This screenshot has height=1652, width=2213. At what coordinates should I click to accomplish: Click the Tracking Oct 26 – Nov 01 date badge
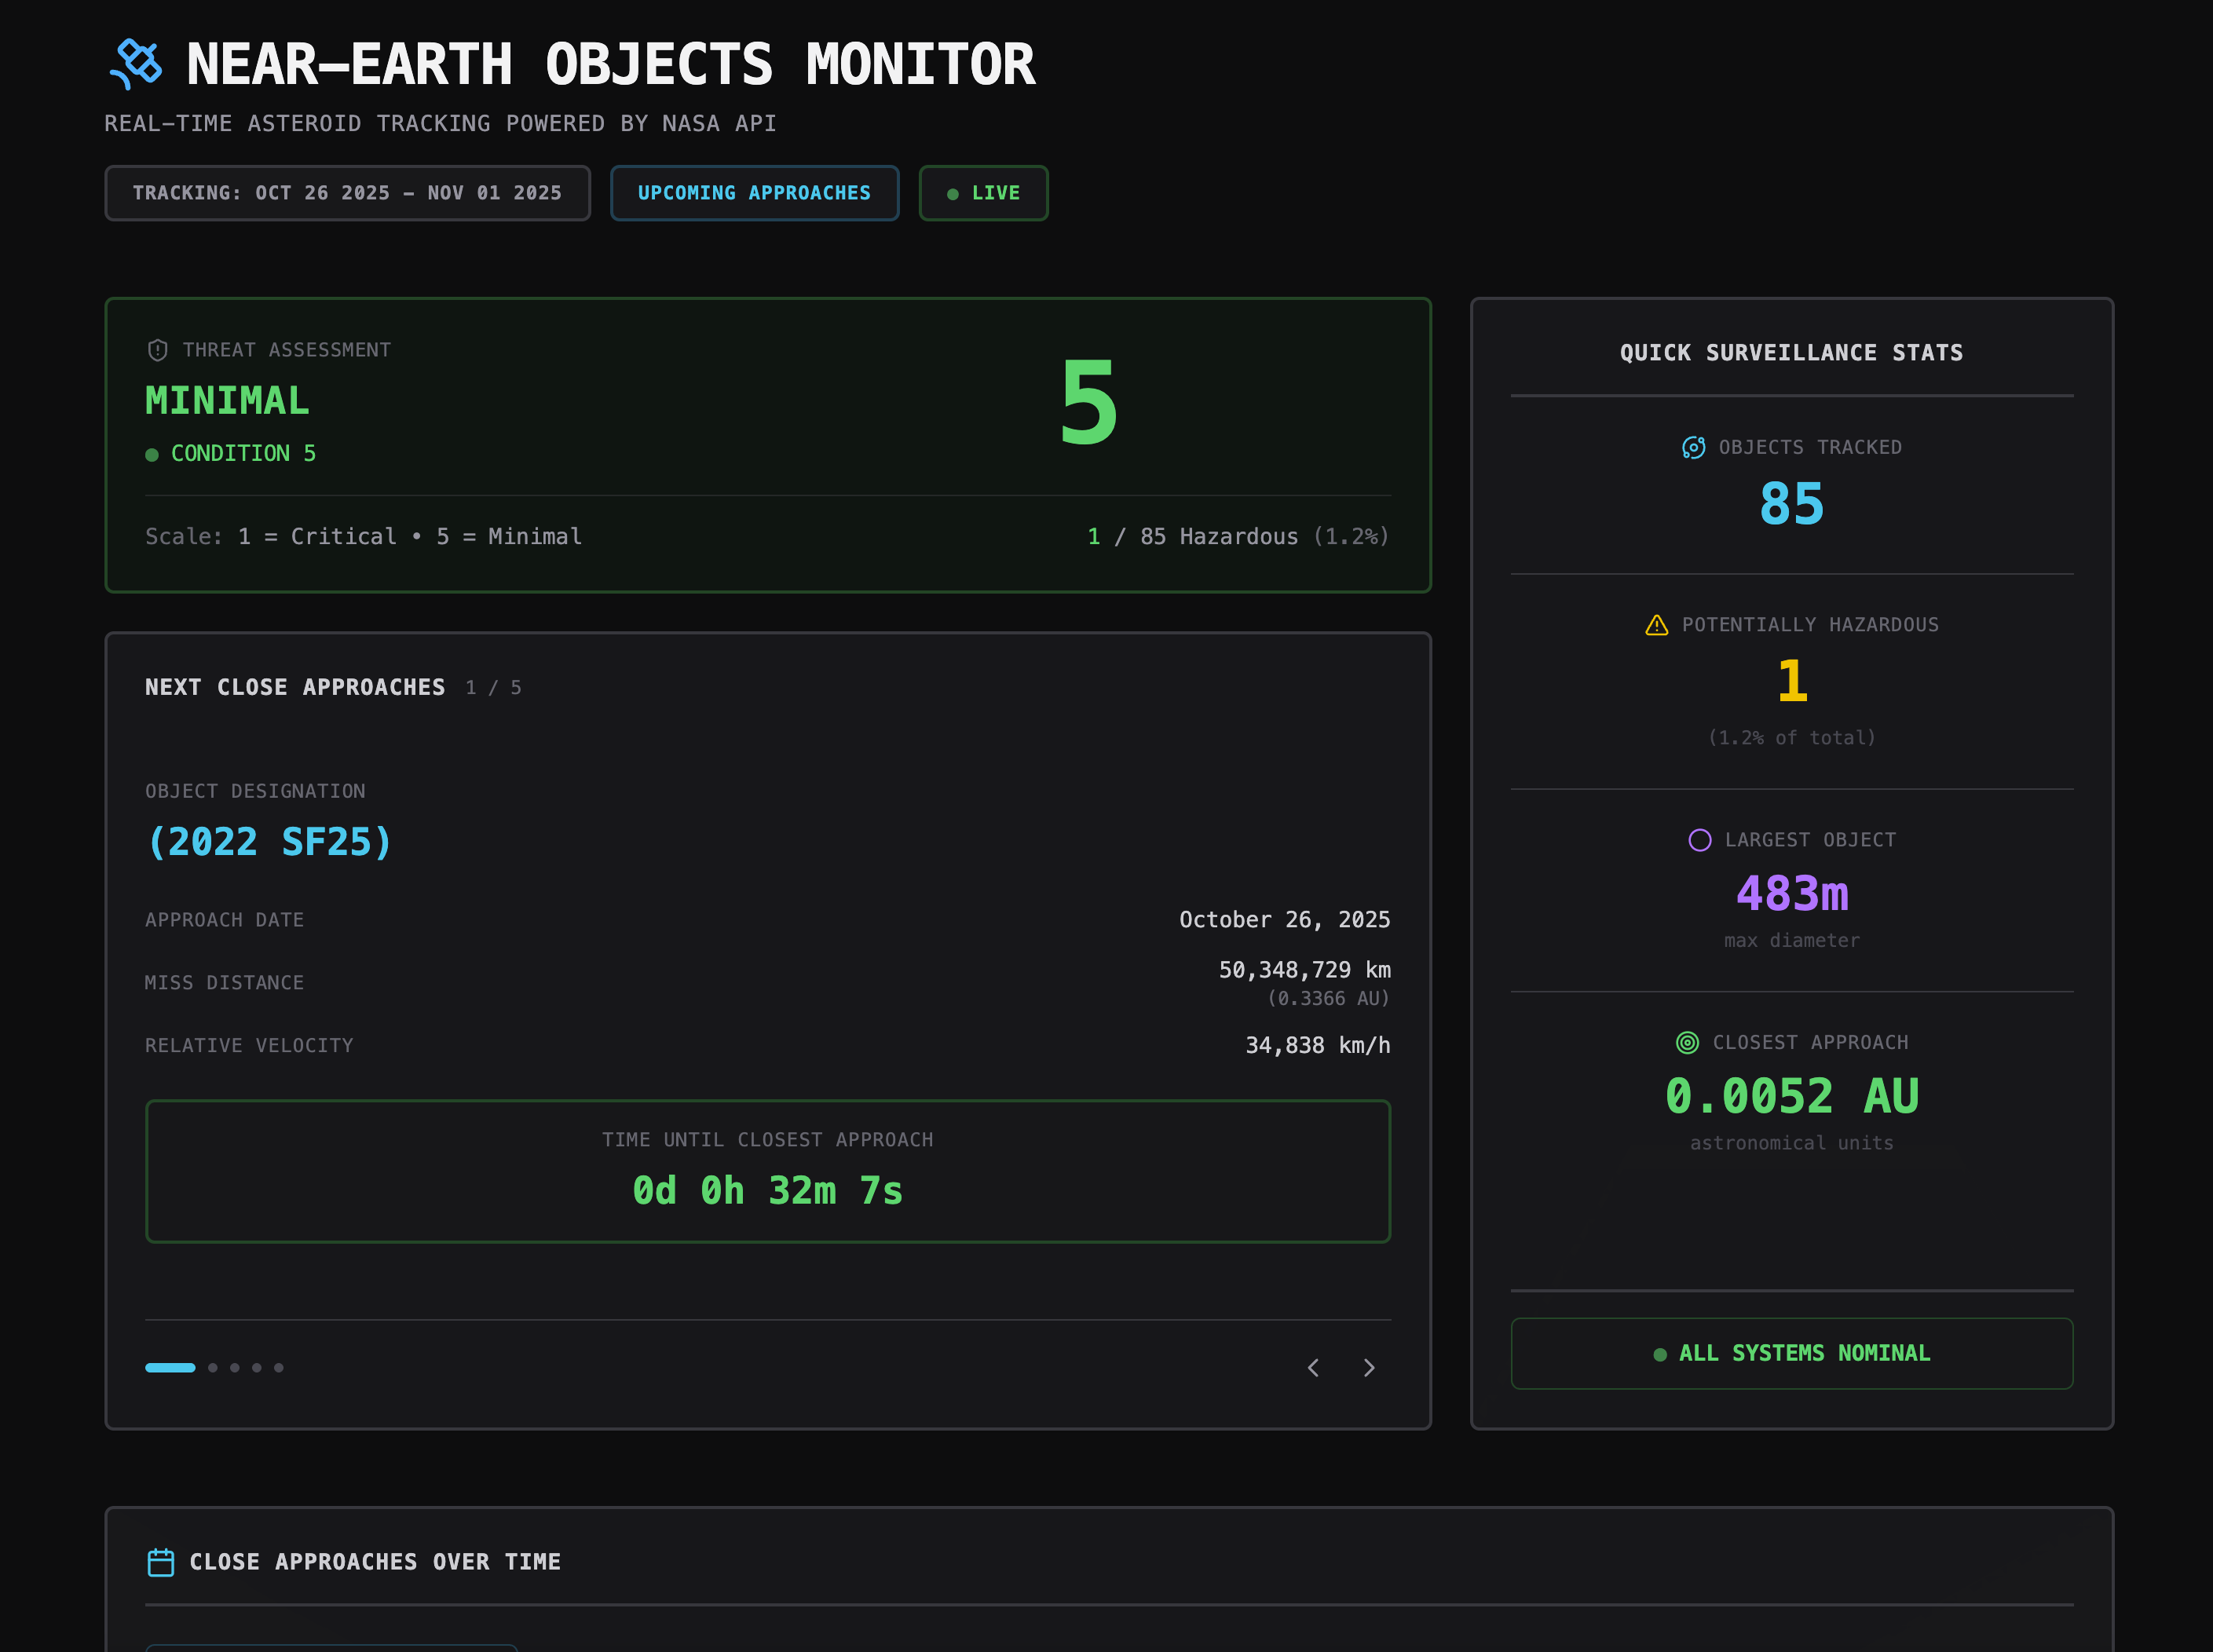tap(347, 193)
